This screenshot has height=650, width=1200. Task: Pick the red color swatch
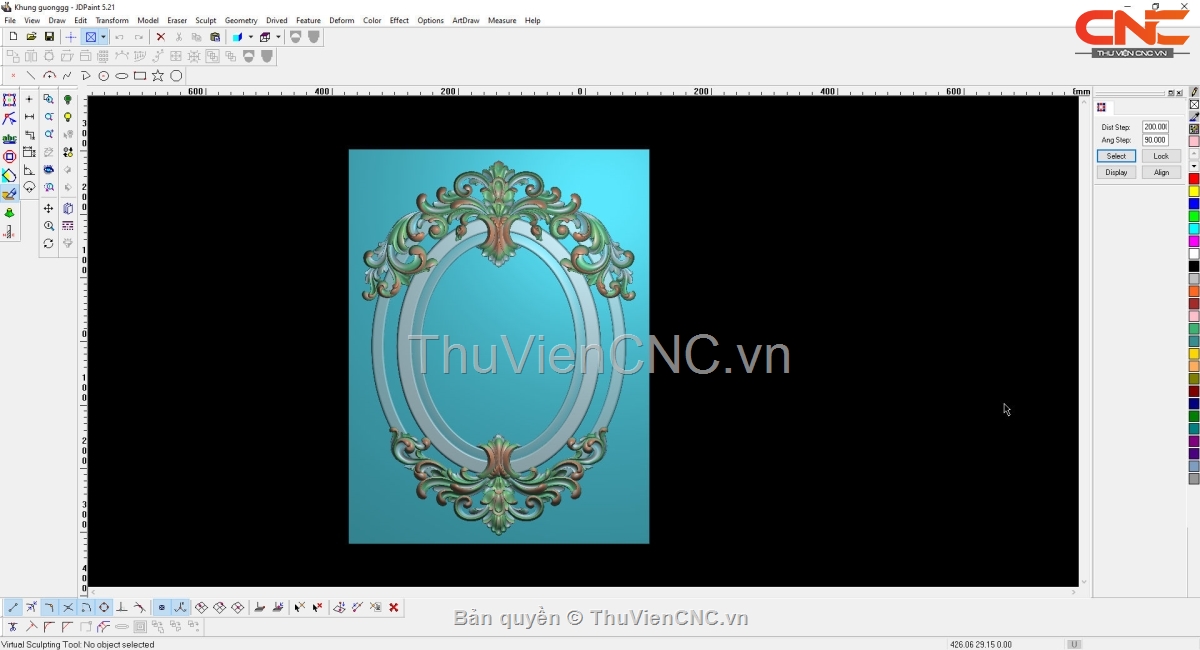pyautogui.click(x=1194, y=179)
